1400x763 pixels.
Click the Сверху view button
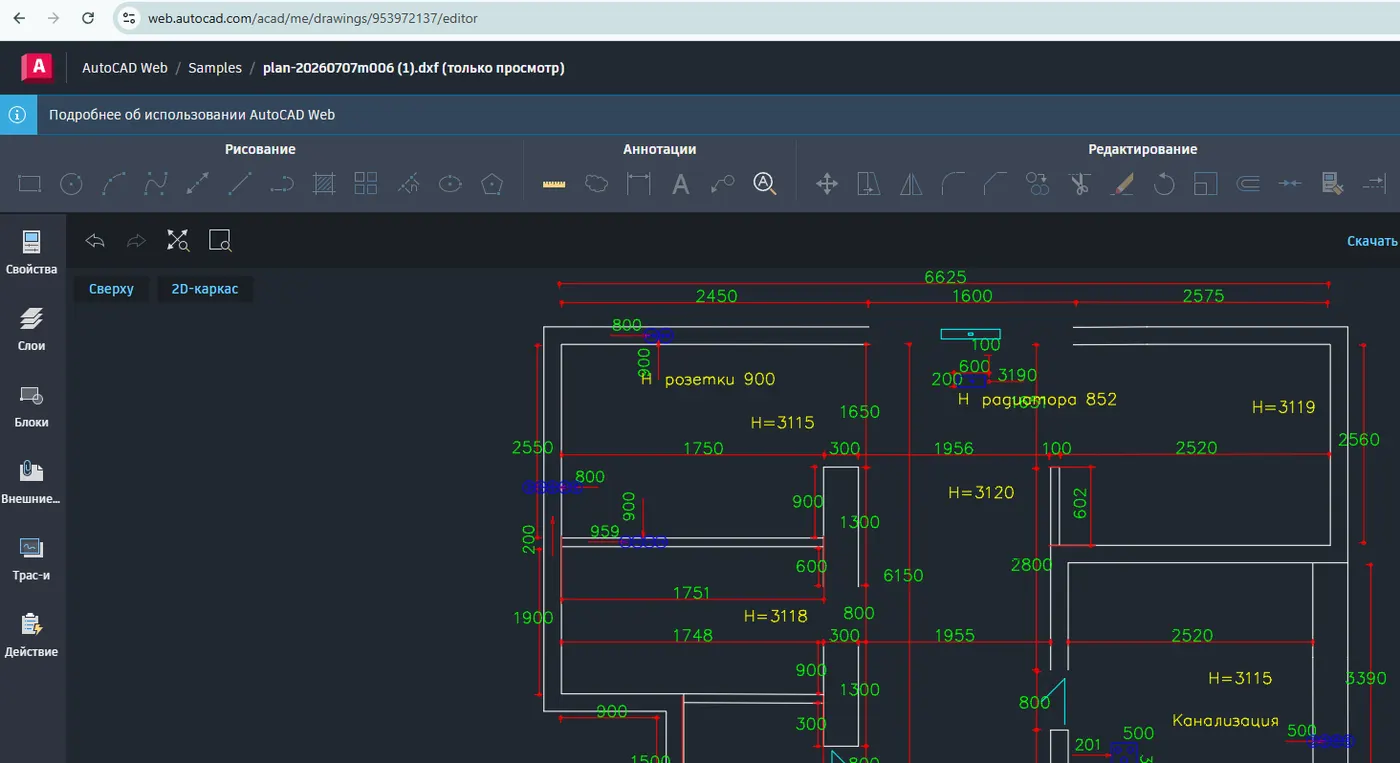tap(111, 289)
